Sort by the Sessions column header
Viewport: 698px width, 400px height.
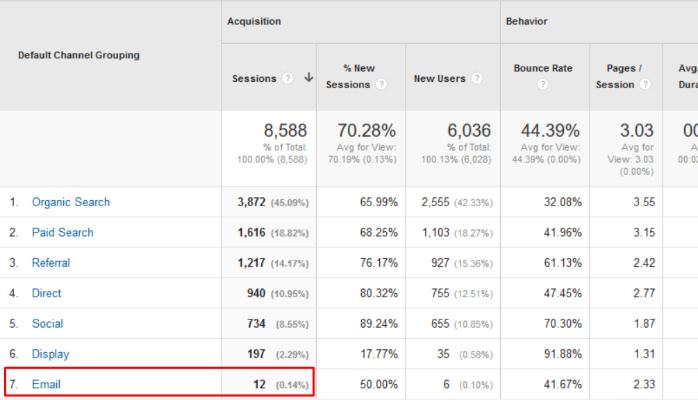click(x=254, y=79)
